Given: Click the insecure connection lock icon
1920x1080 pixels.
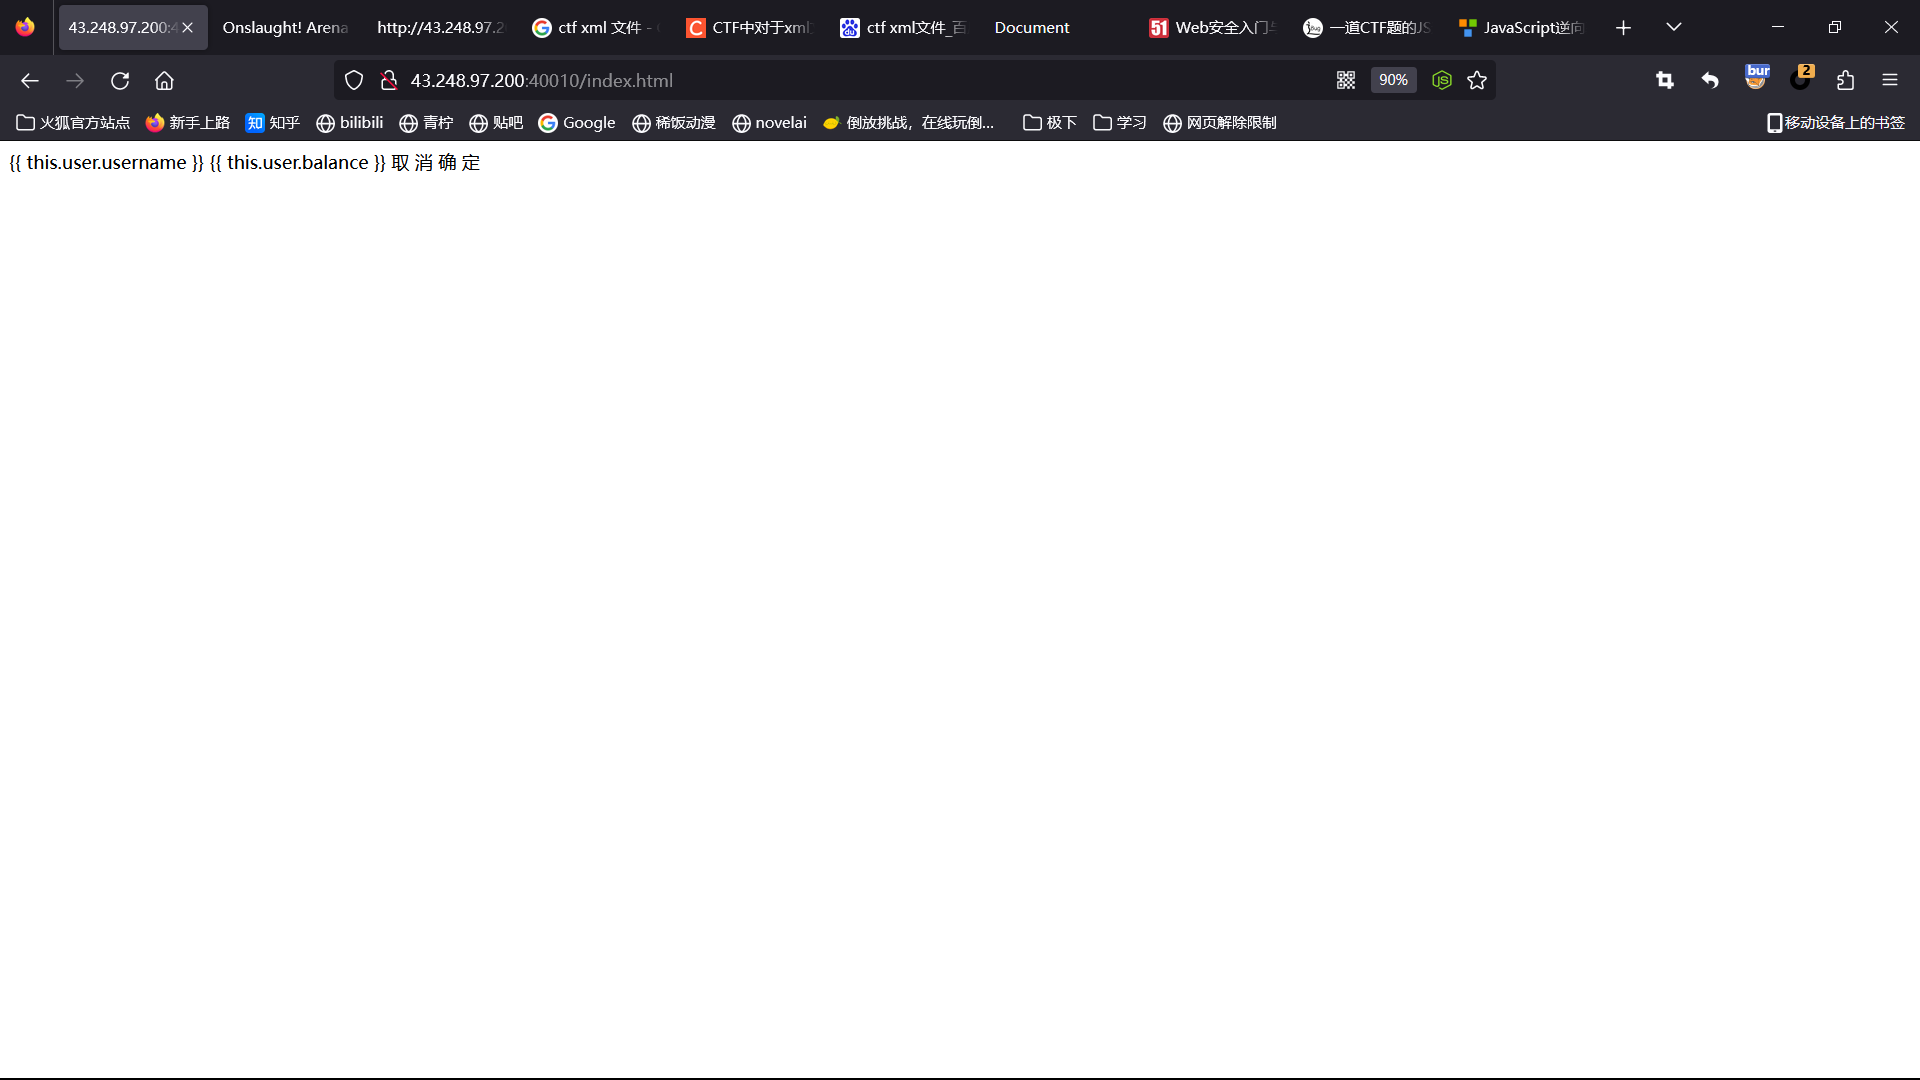Looking at the screenshot, I should coord(389,81).
